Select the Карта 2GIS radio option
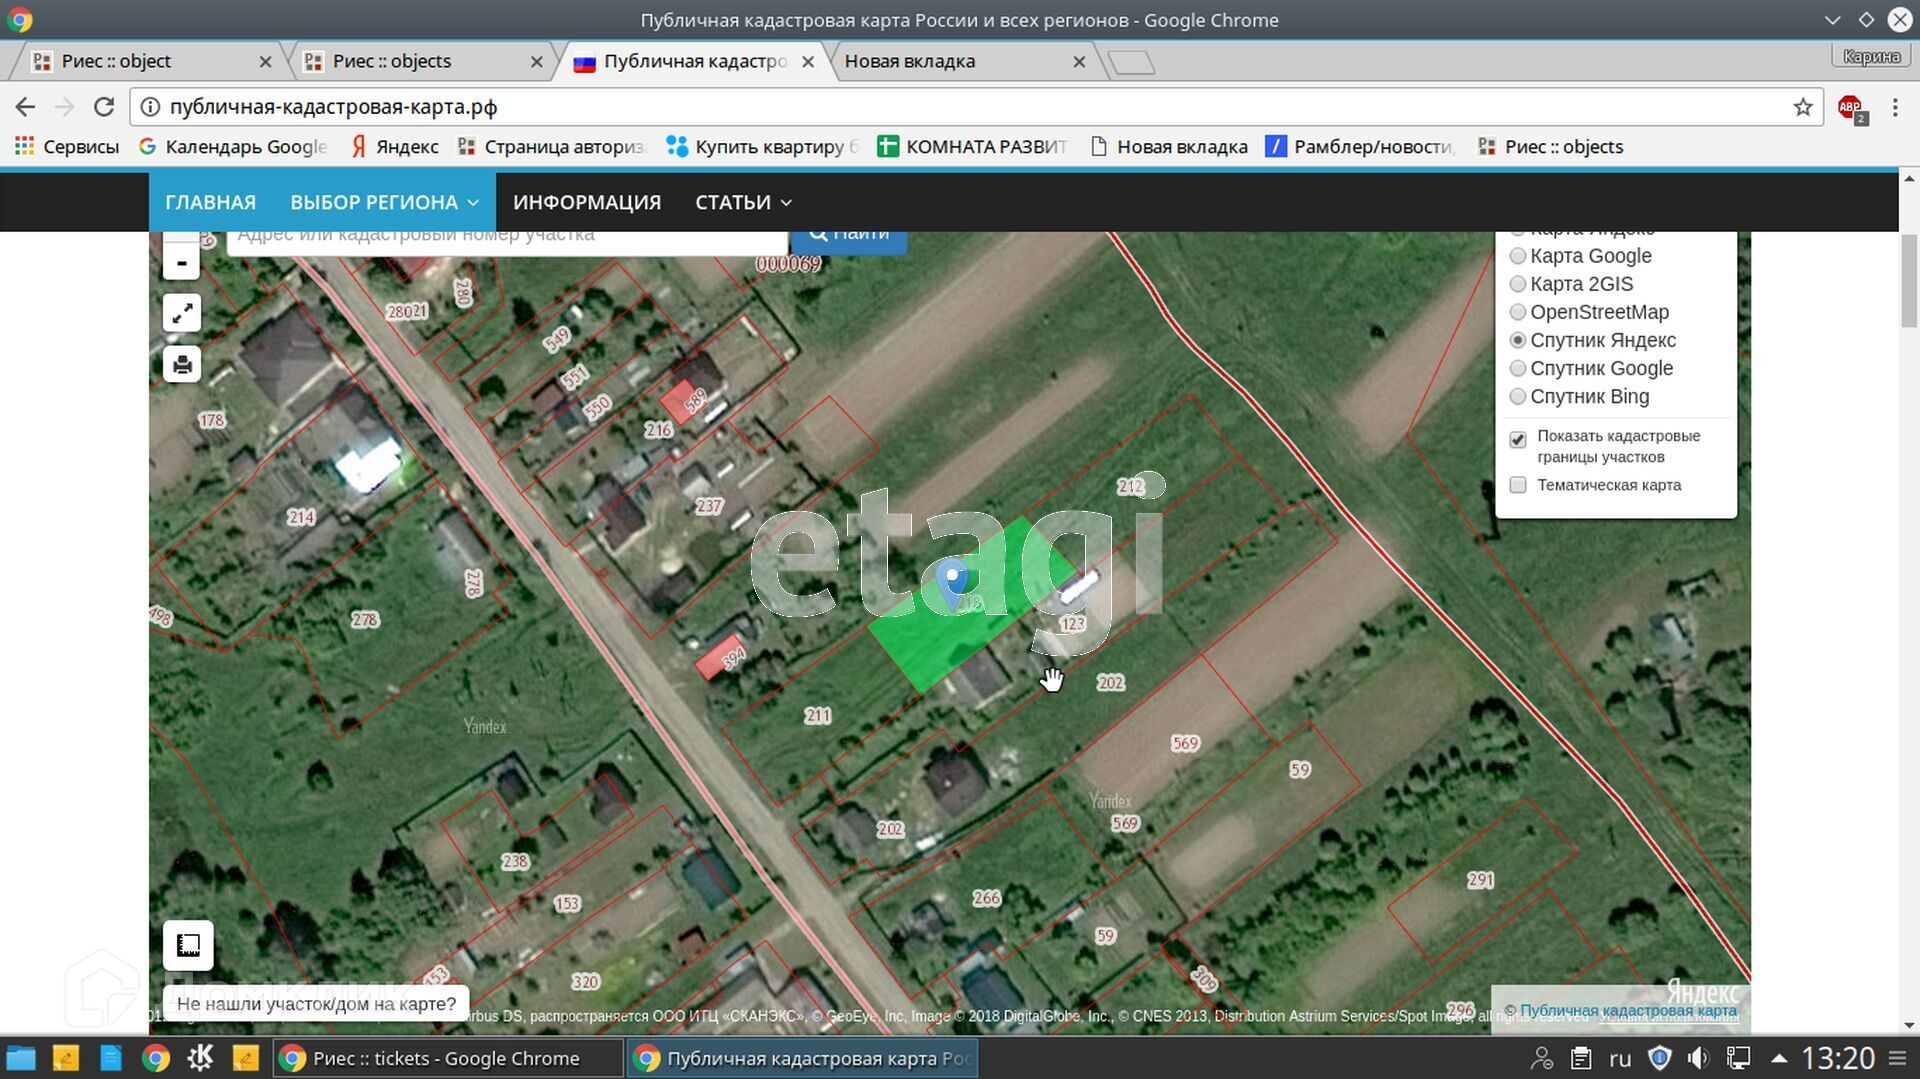 pos(1517,284)
